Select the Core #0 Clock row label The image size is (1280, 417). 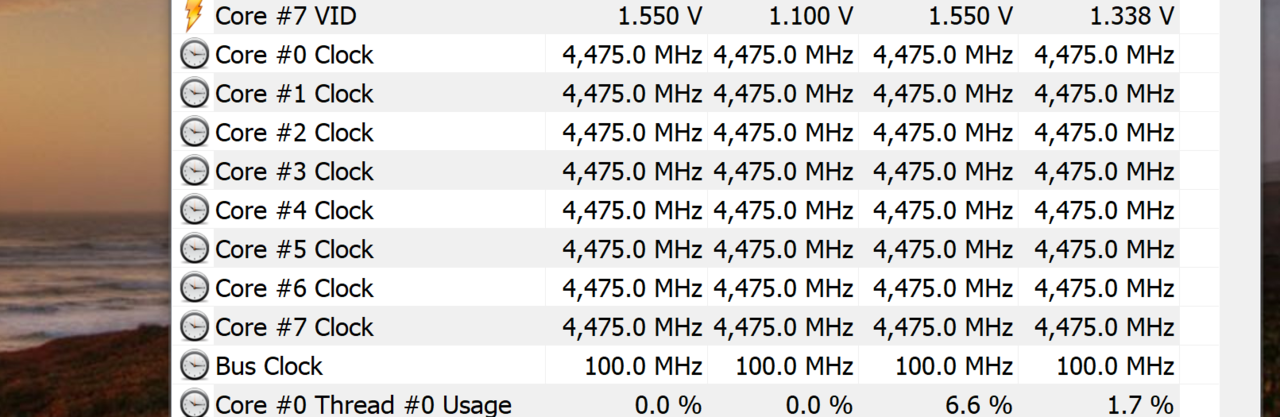tap(294, 55)
